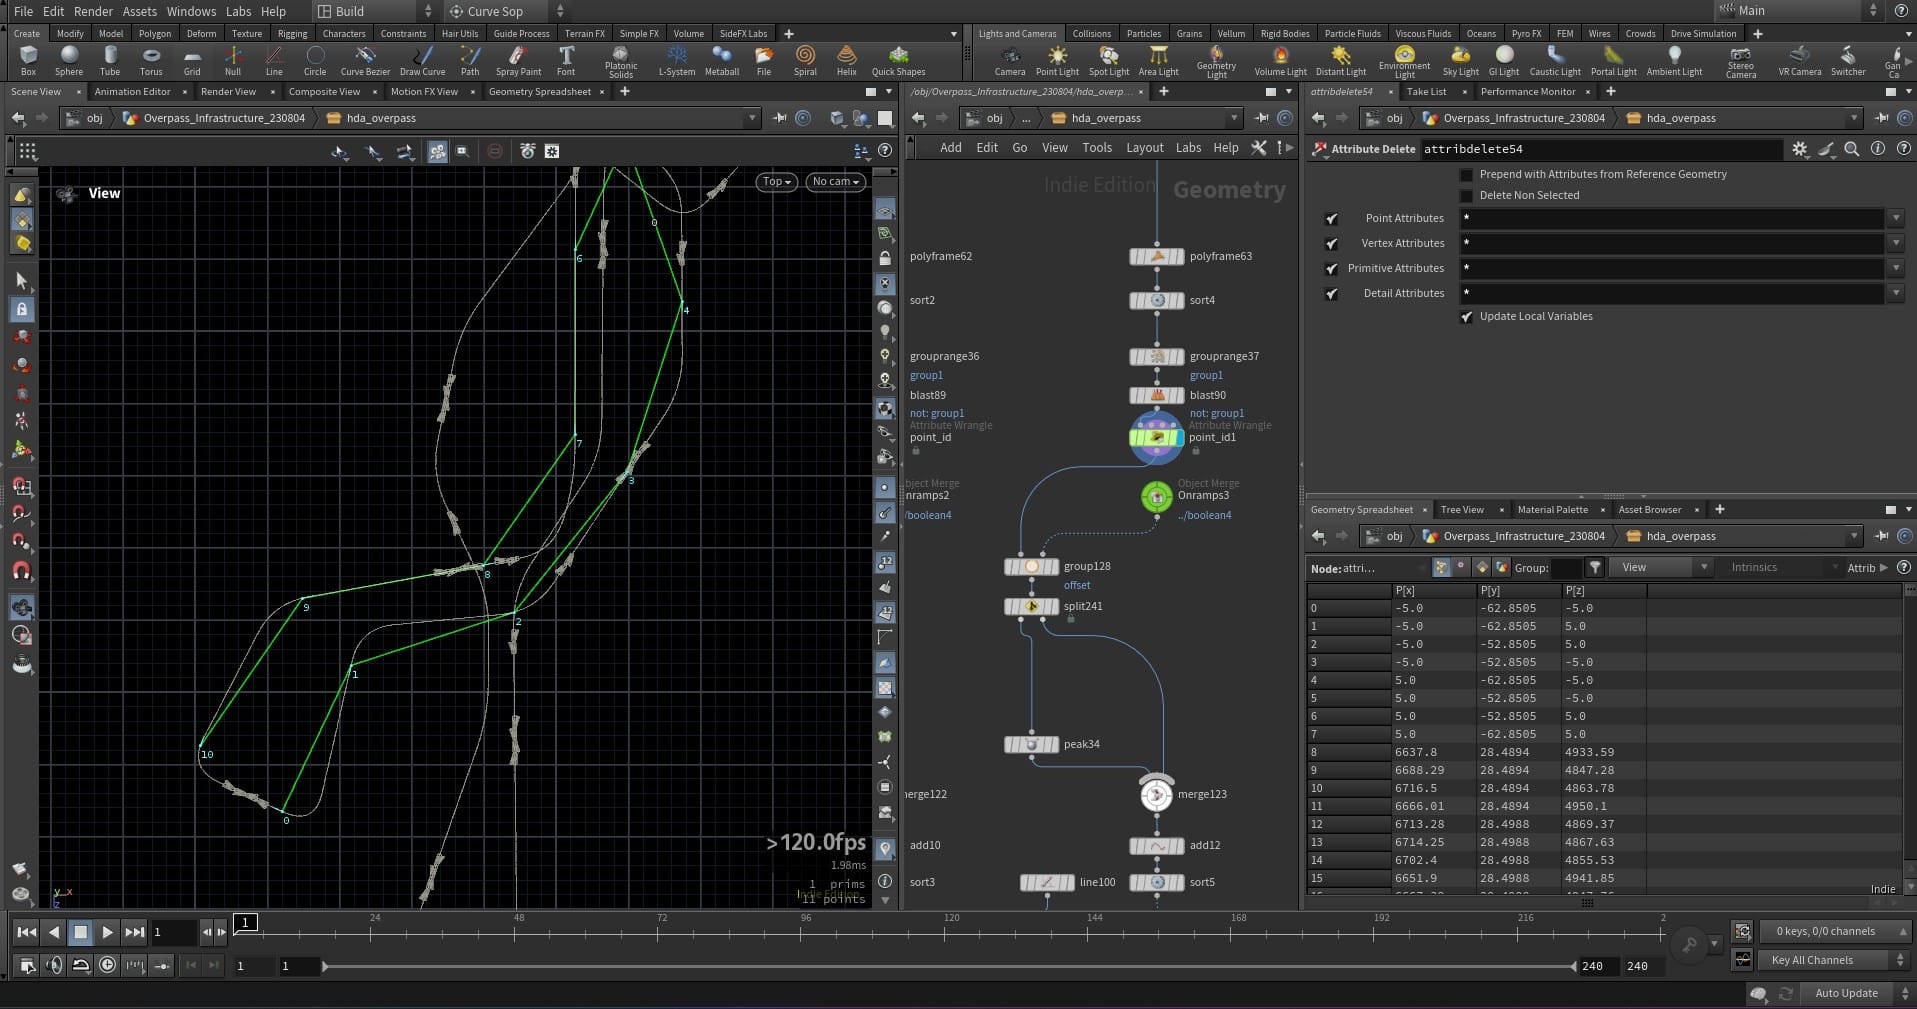
Task: Select the Spray Paint tool
Action: [x=518, y=59]
